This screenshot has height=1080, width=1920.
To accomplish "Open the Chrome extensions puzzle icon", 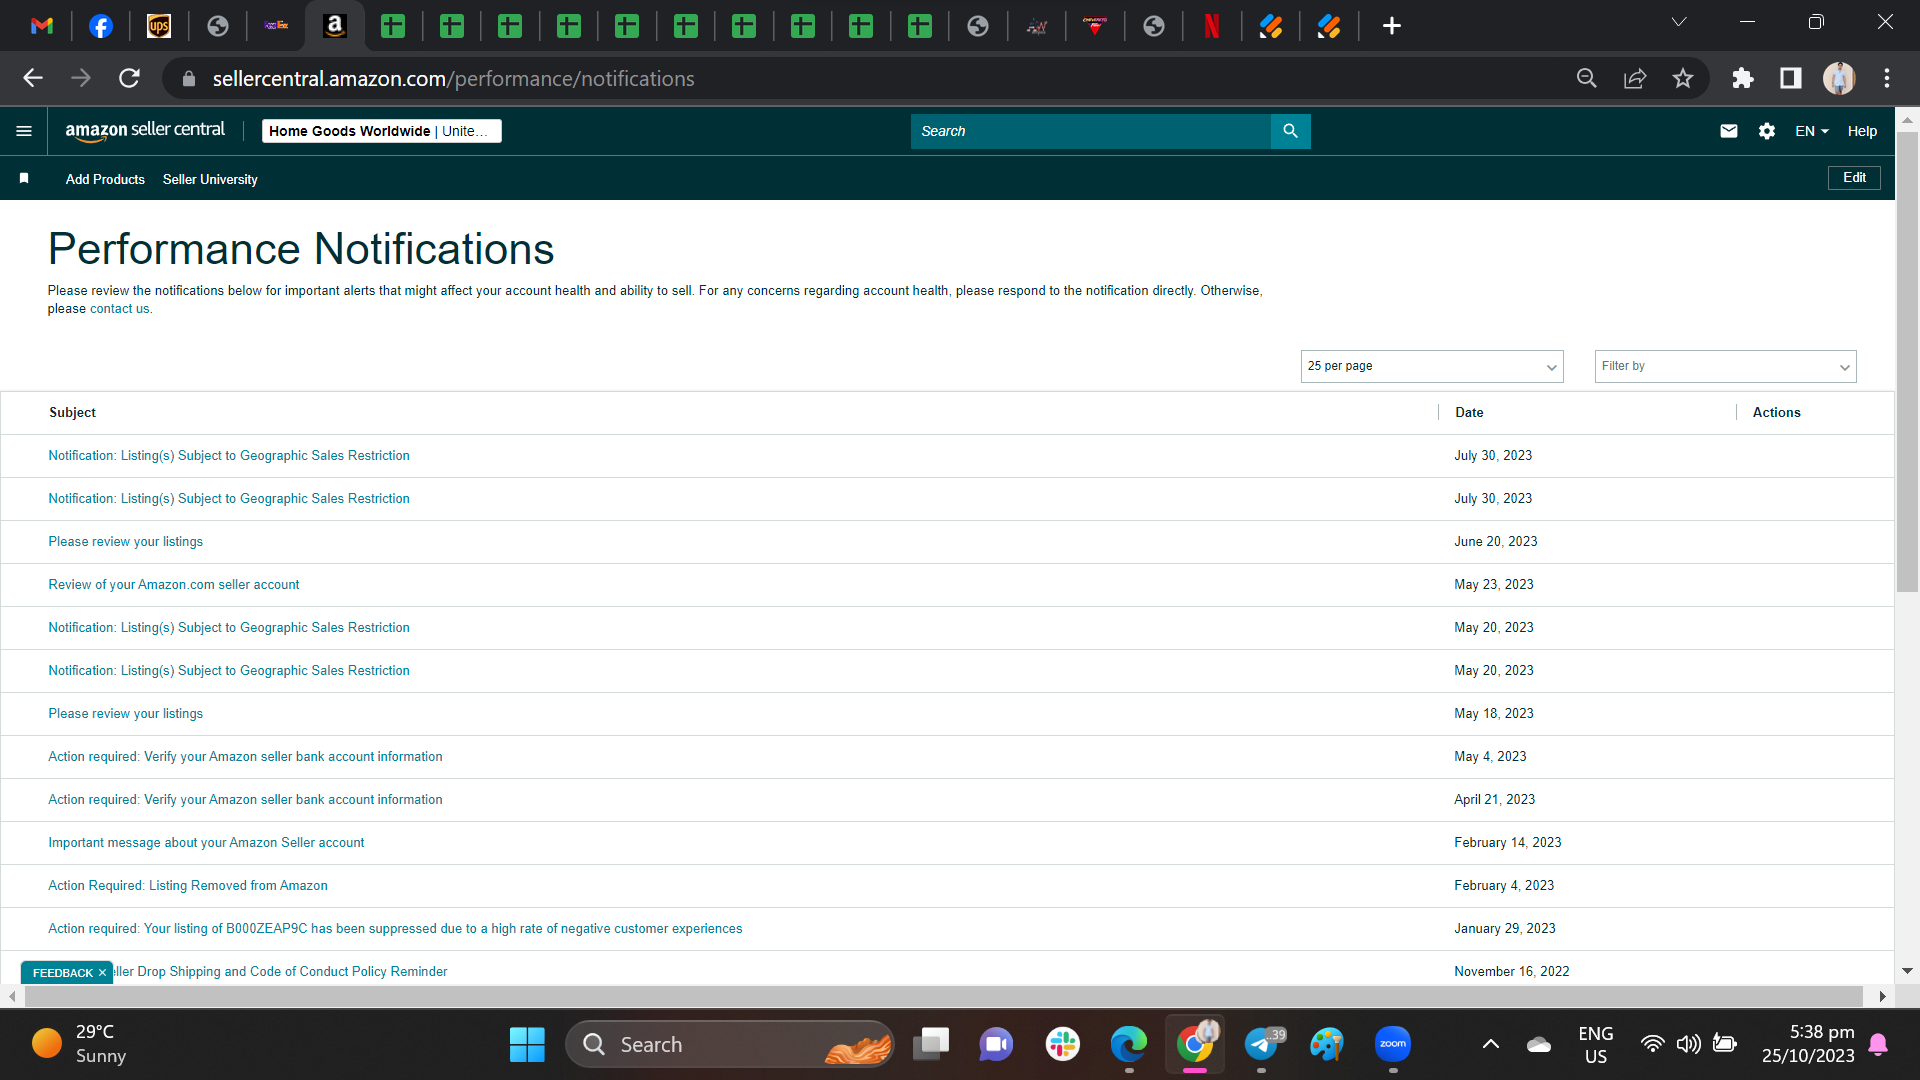I will (1743, 78).
